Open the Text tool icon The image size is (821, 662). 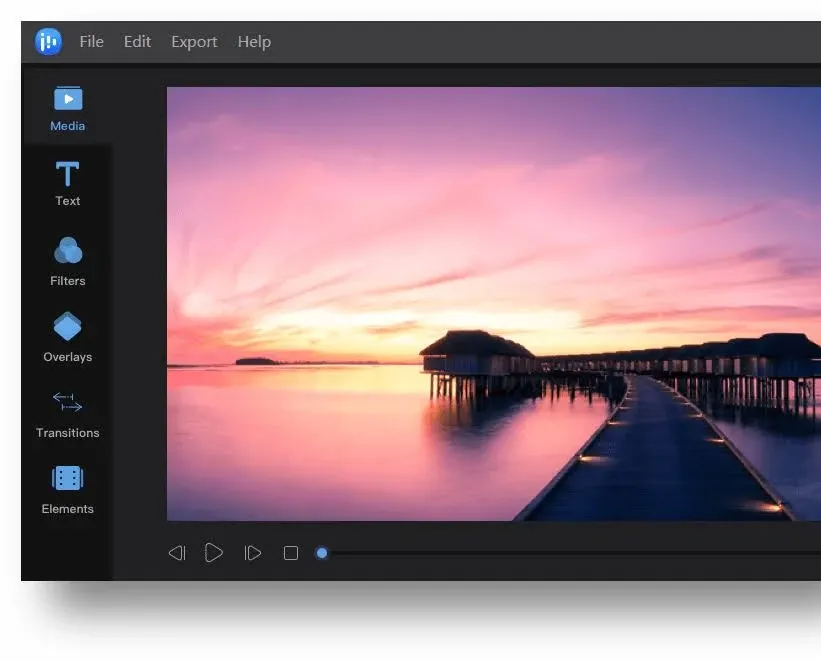pyautogui.click(x=67, y=175)
